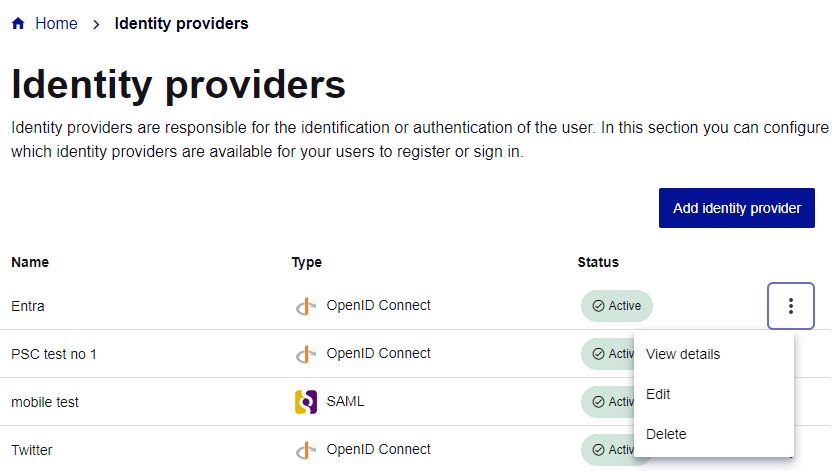
Task: Click the Twitter provider name
Action: click(31, 450)
